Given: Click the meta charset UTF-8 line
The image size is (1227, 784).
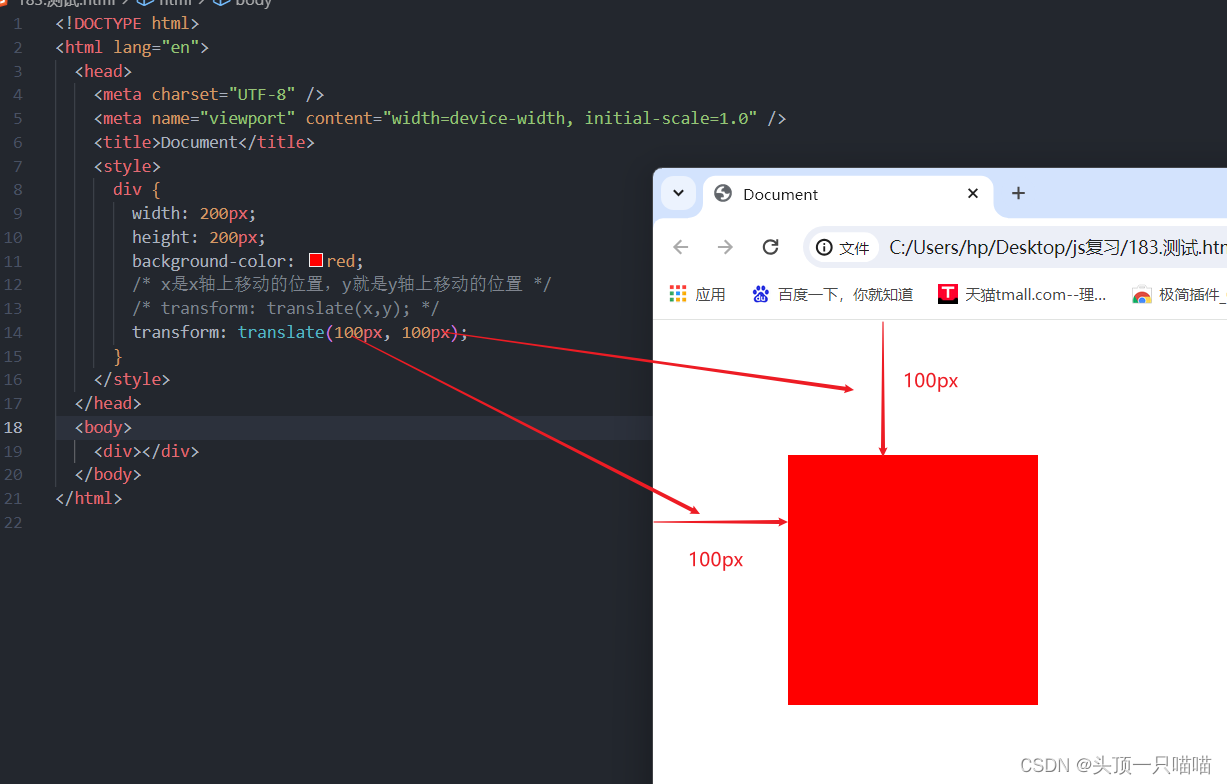Looking at the screenshot, I should [x=209, y=94].
